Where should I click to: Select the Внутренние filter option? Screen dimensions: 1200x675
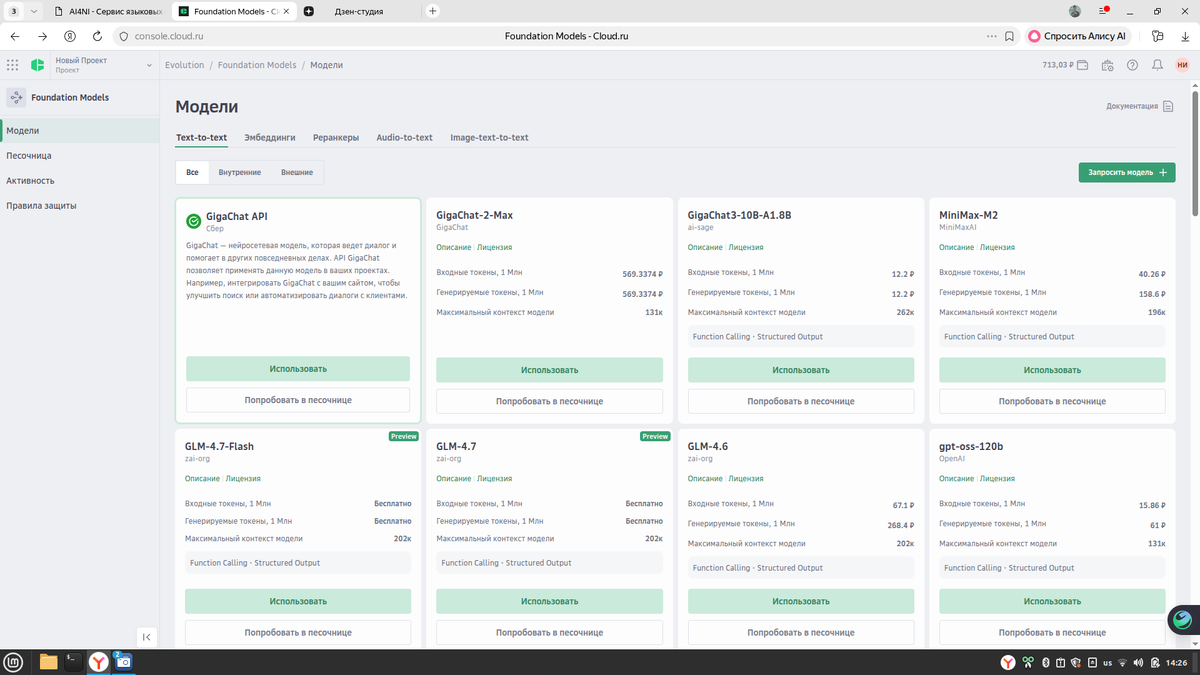pyautogui.click(x=240, y=172)
